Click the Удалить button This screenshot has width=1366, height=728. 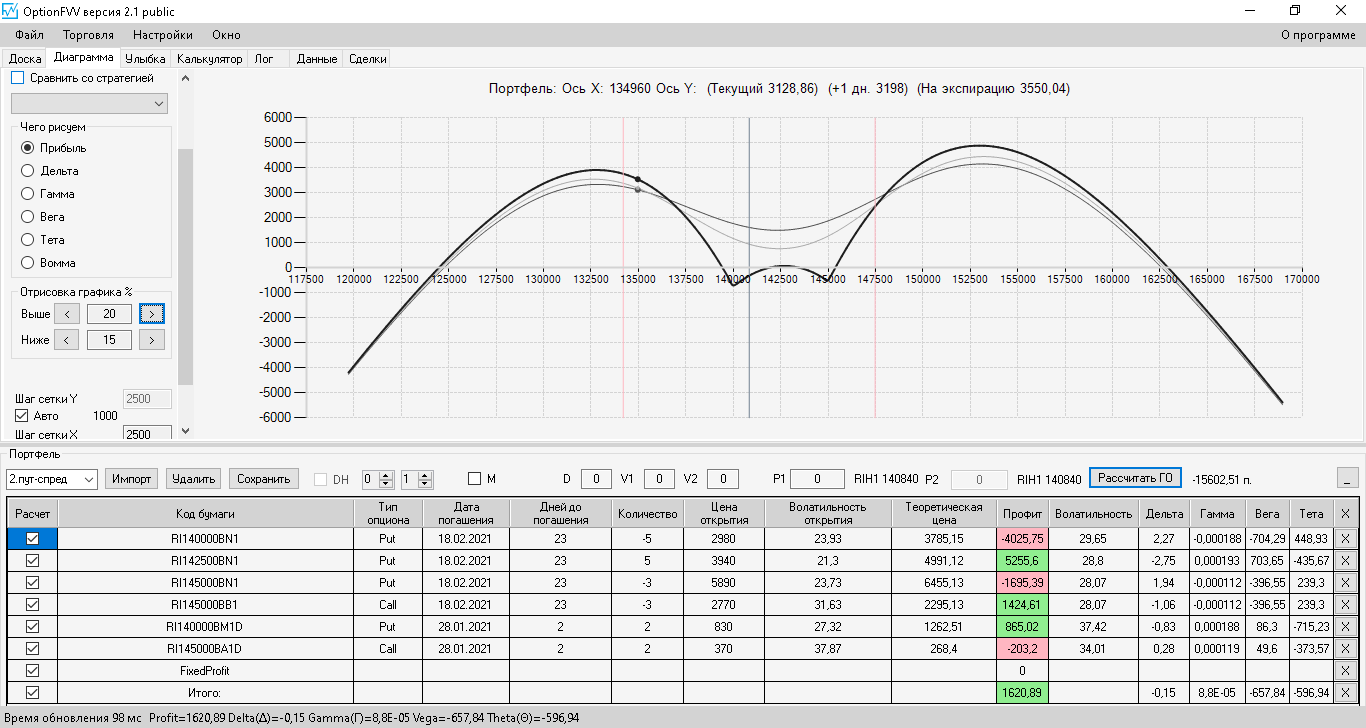194,479
